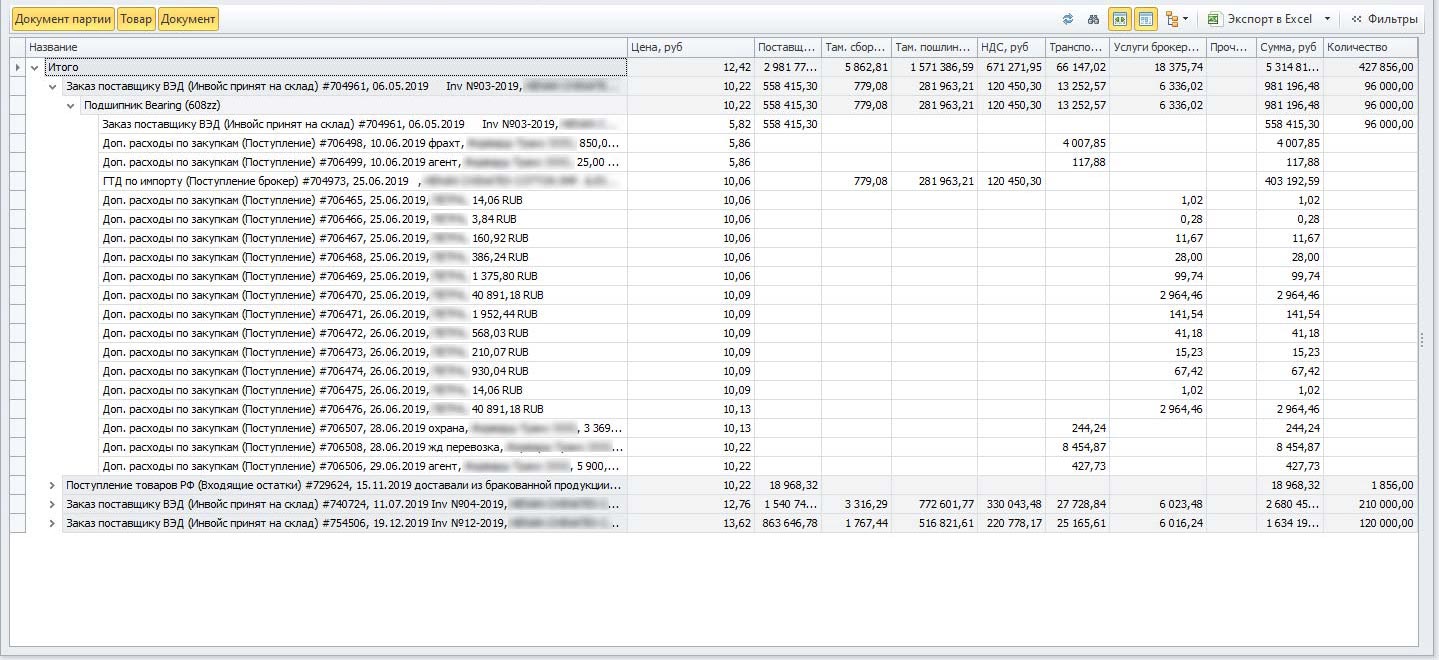Screen dimensions: 1439x660
Task: Open the Экспорт в Excel dropdown arrow
Action: coord(1327,19)
